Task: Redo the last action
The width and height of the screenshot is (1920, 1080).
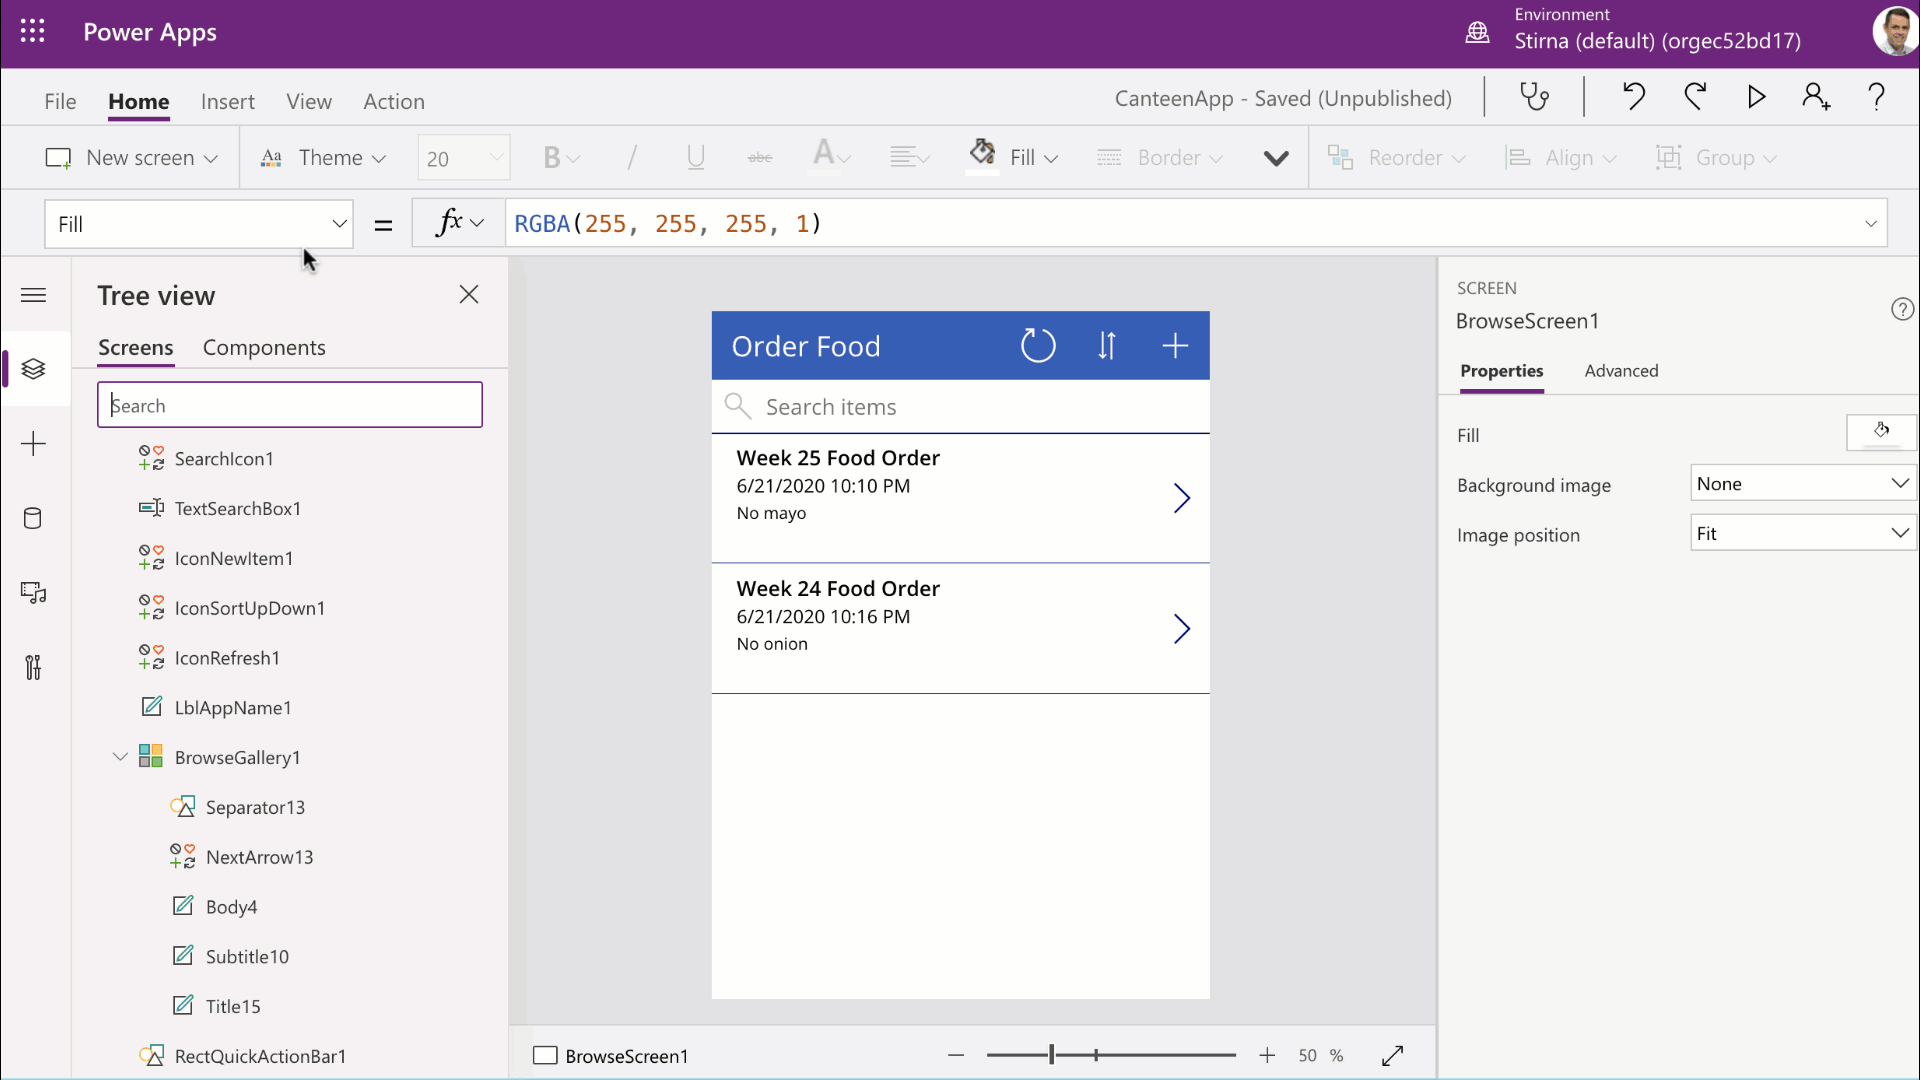Action: 1695,97
